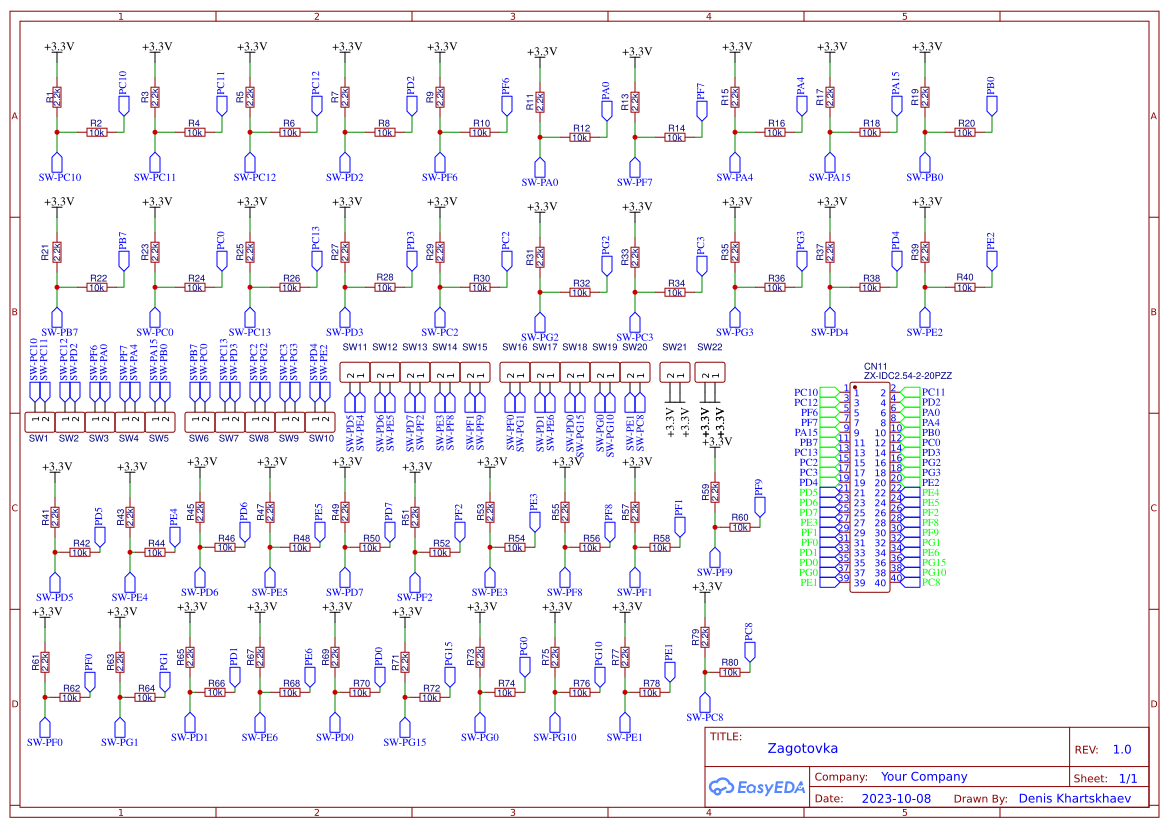The height and width of the screenshot is (829, 1169).
Task: Select the date 2023-10-08
Action: point(896,798)
